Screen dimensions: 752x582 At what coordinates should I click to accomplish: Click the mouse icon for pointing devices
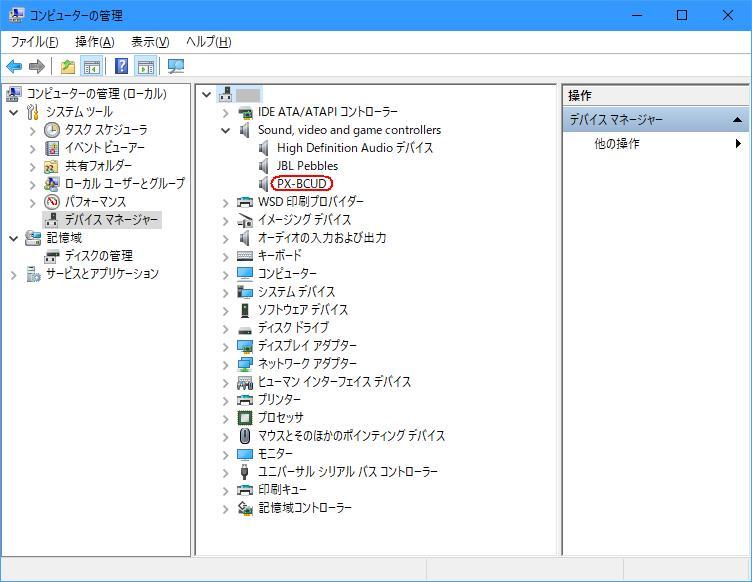245,436
